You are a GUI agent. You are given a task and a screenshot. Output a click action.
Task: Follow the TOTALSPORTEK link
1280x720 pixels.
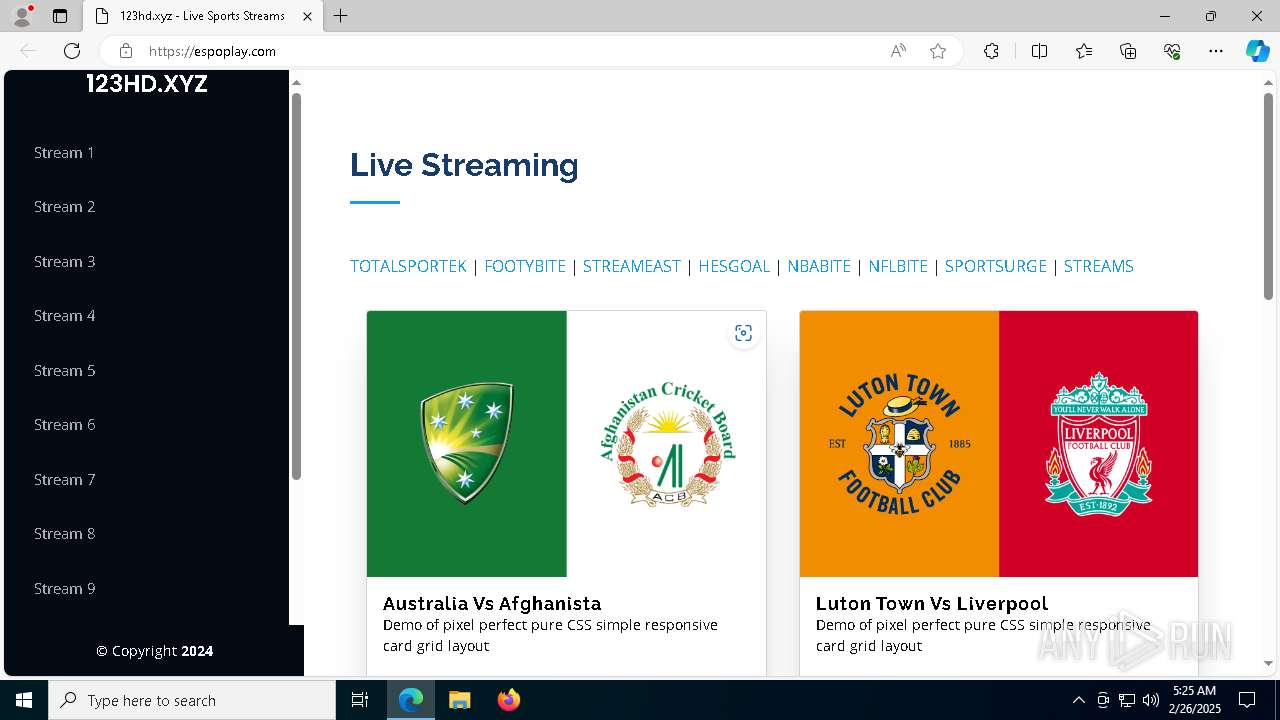408,266
